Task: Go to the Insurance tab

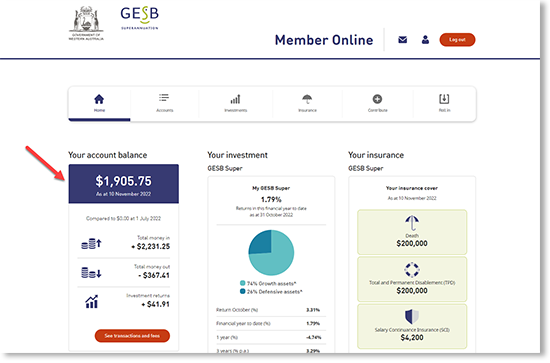Action: 307,104
